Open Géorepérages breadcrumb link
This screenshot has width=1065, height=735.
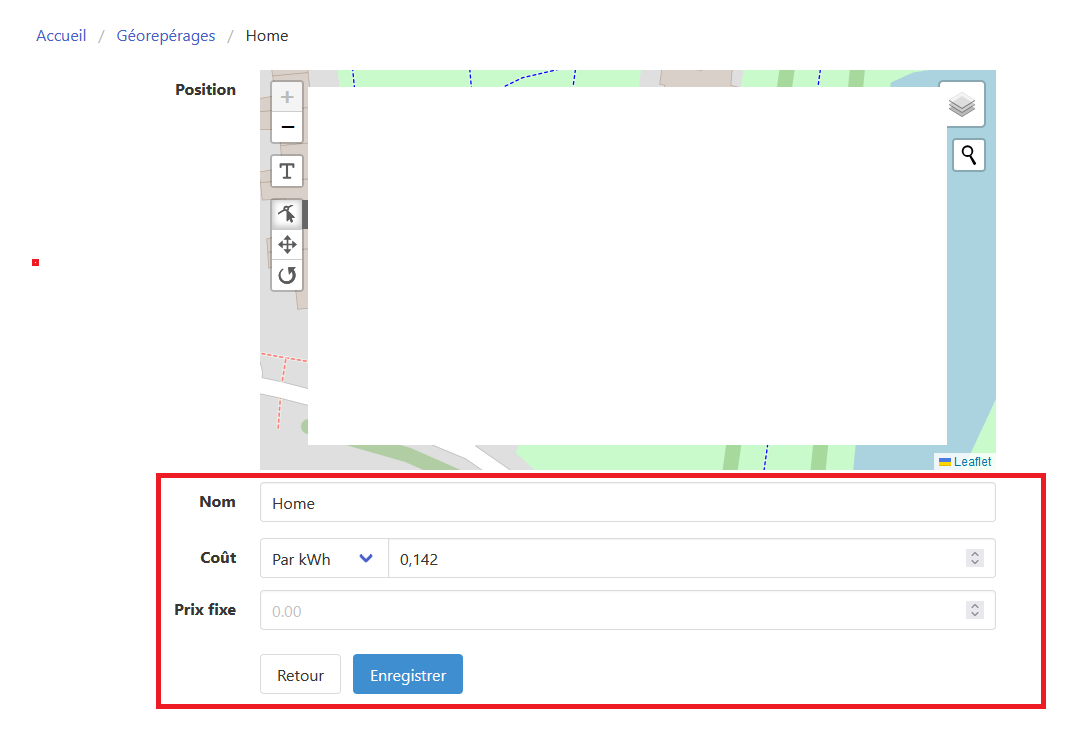click(x=166, y=35)
